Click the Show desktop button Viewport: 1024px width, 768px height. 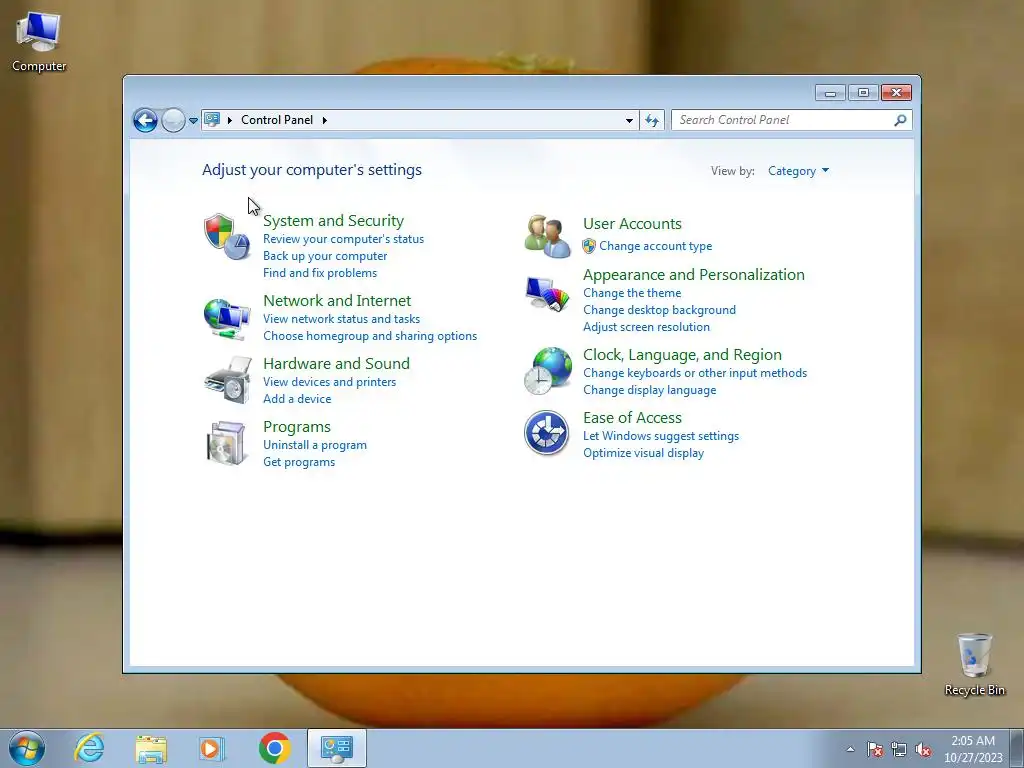tap(1017, 748)
